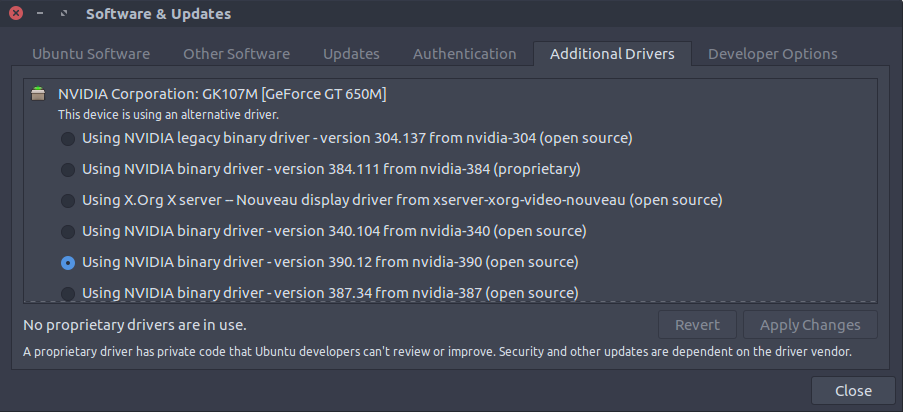This screenshot has height=412, width=903.
Task: Select the Additional Drivers tab
Action: tap(612, 54)
